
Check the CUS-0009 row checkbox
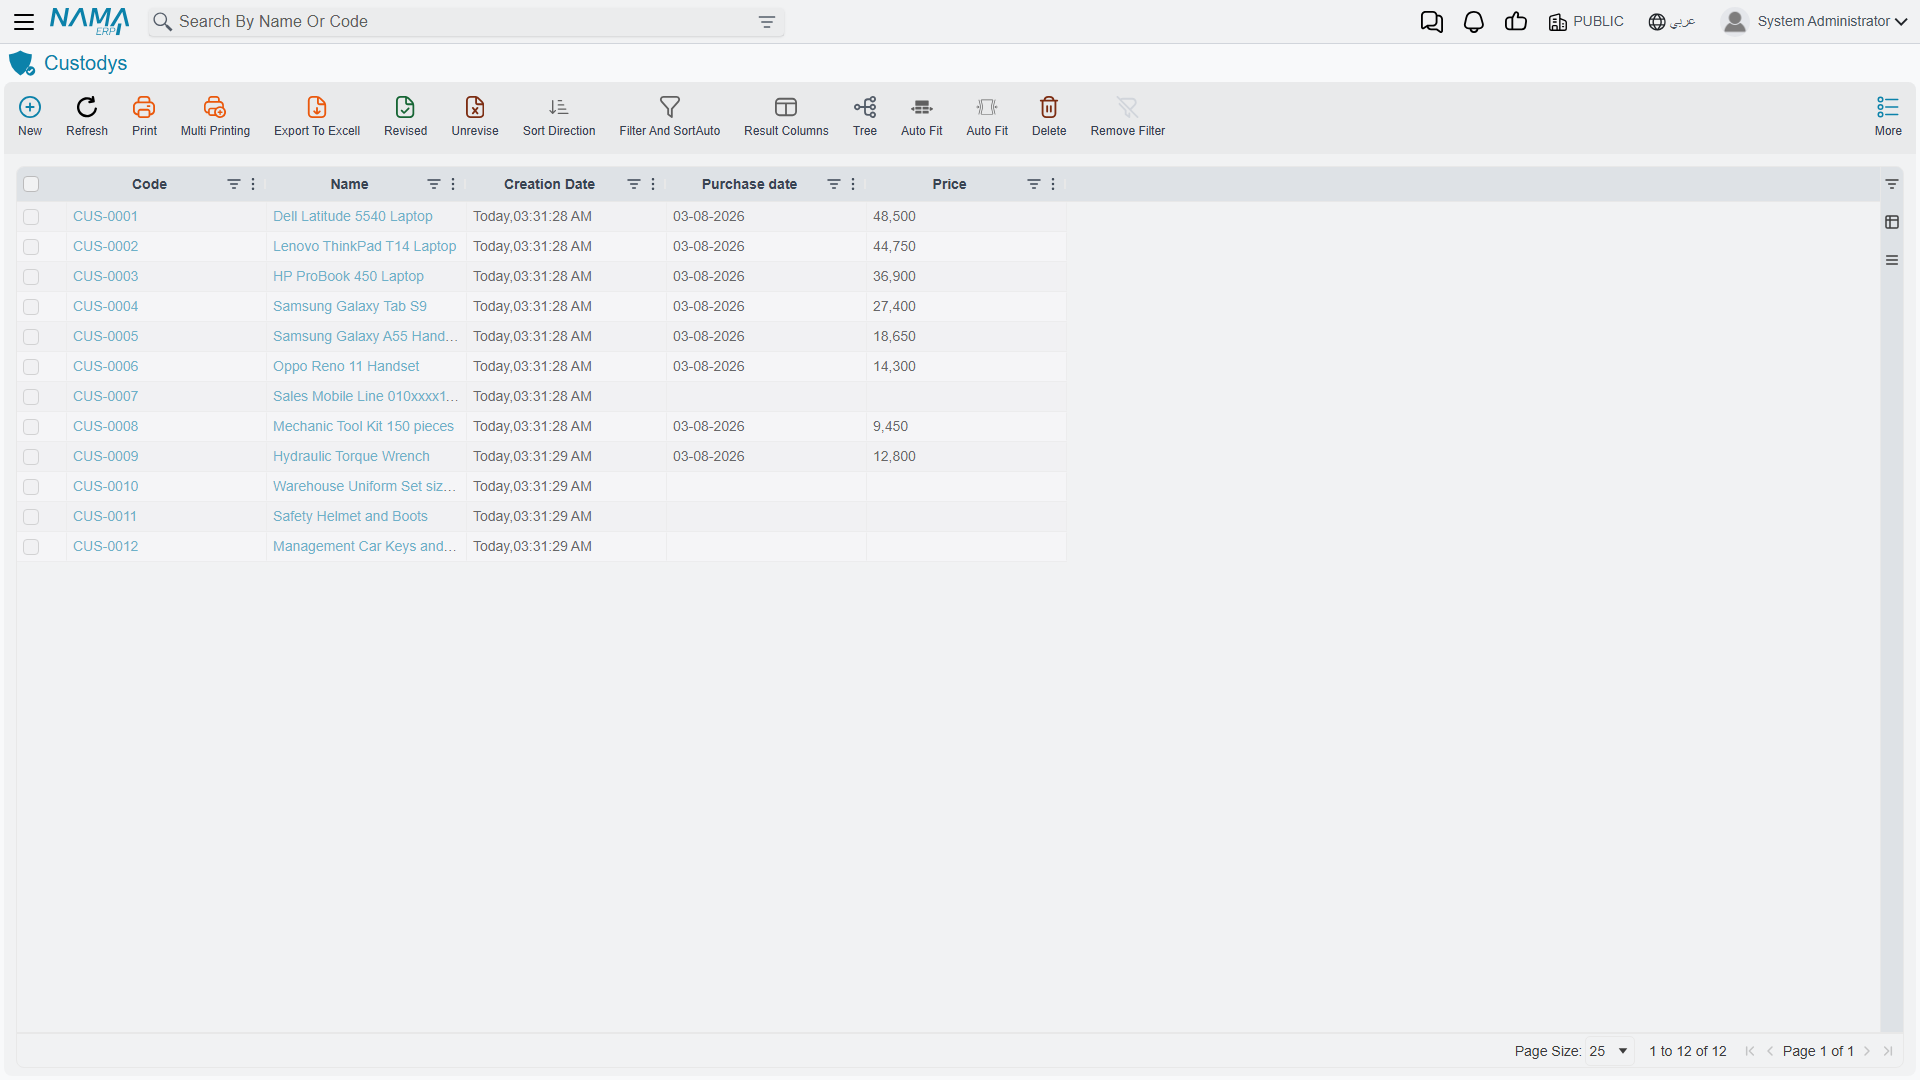point(31,457)
